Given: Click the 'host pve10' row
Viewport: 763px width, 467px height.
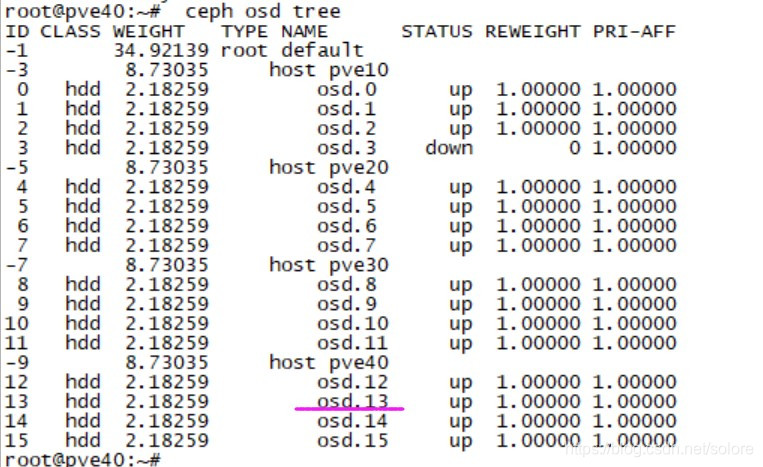Looking at the screenshot, I should pyautogui.click(x=329, y=70).
